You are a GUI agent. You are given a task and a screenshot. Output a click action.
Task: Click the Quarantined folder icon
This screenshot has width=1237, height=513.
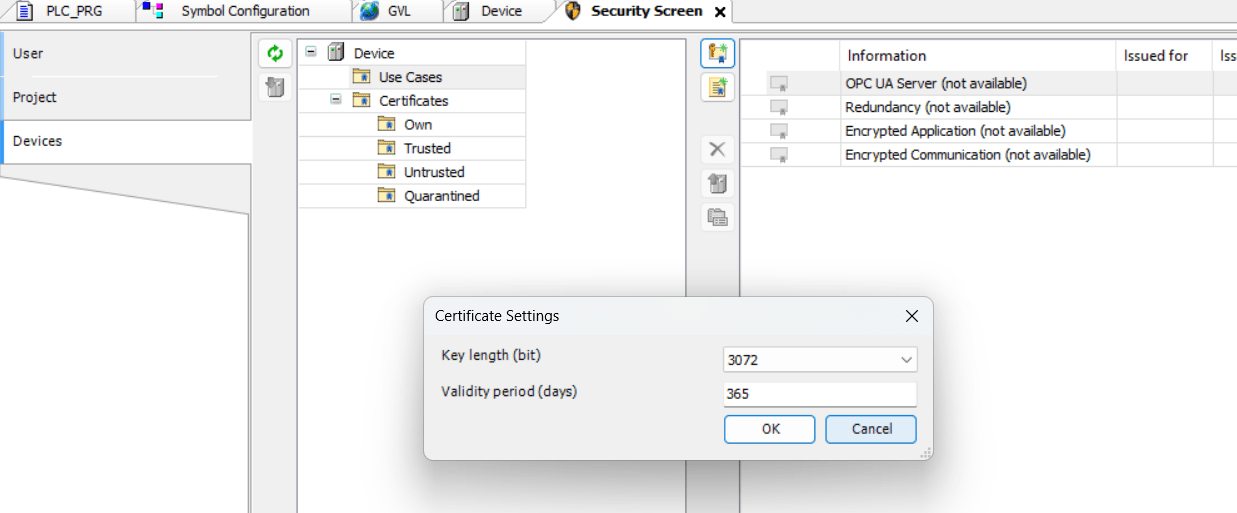click(x=387, y=196)
